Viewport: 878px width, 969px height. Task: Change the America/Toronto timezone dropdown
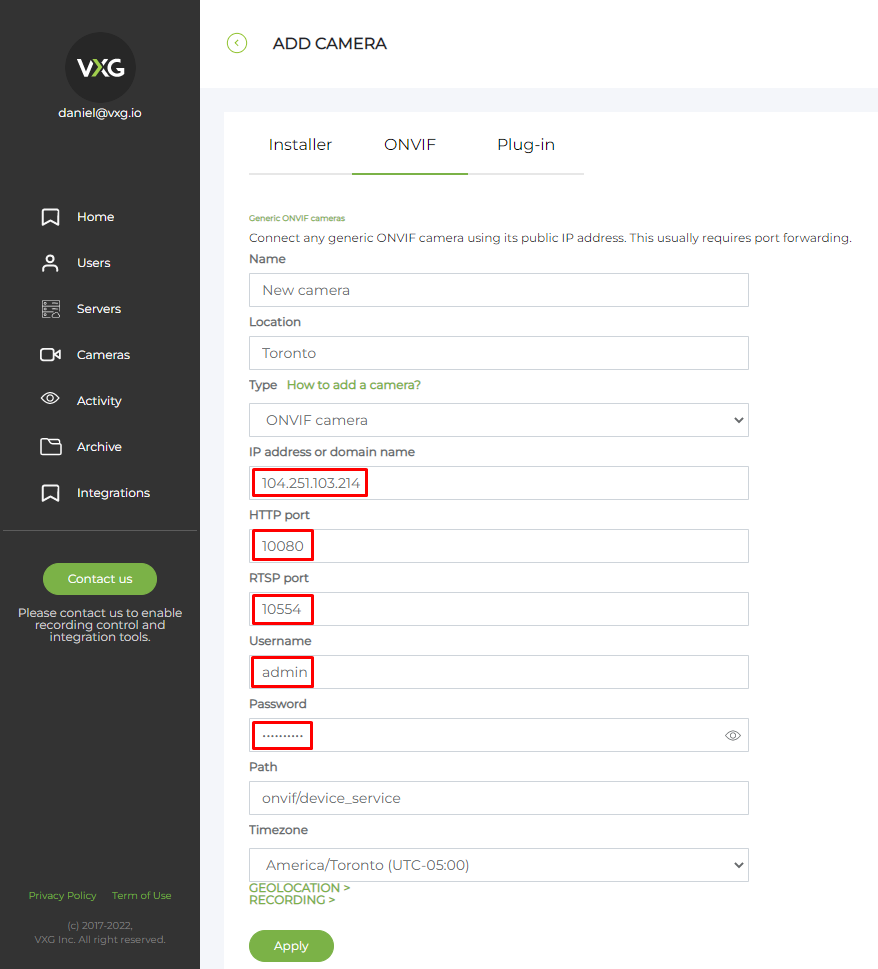(498, 865)
